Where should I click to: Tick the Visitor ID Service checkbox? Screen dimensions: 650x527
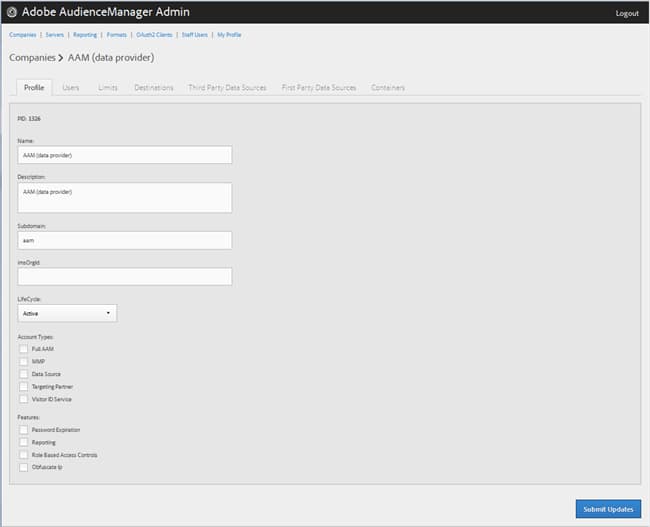(24, 399)
